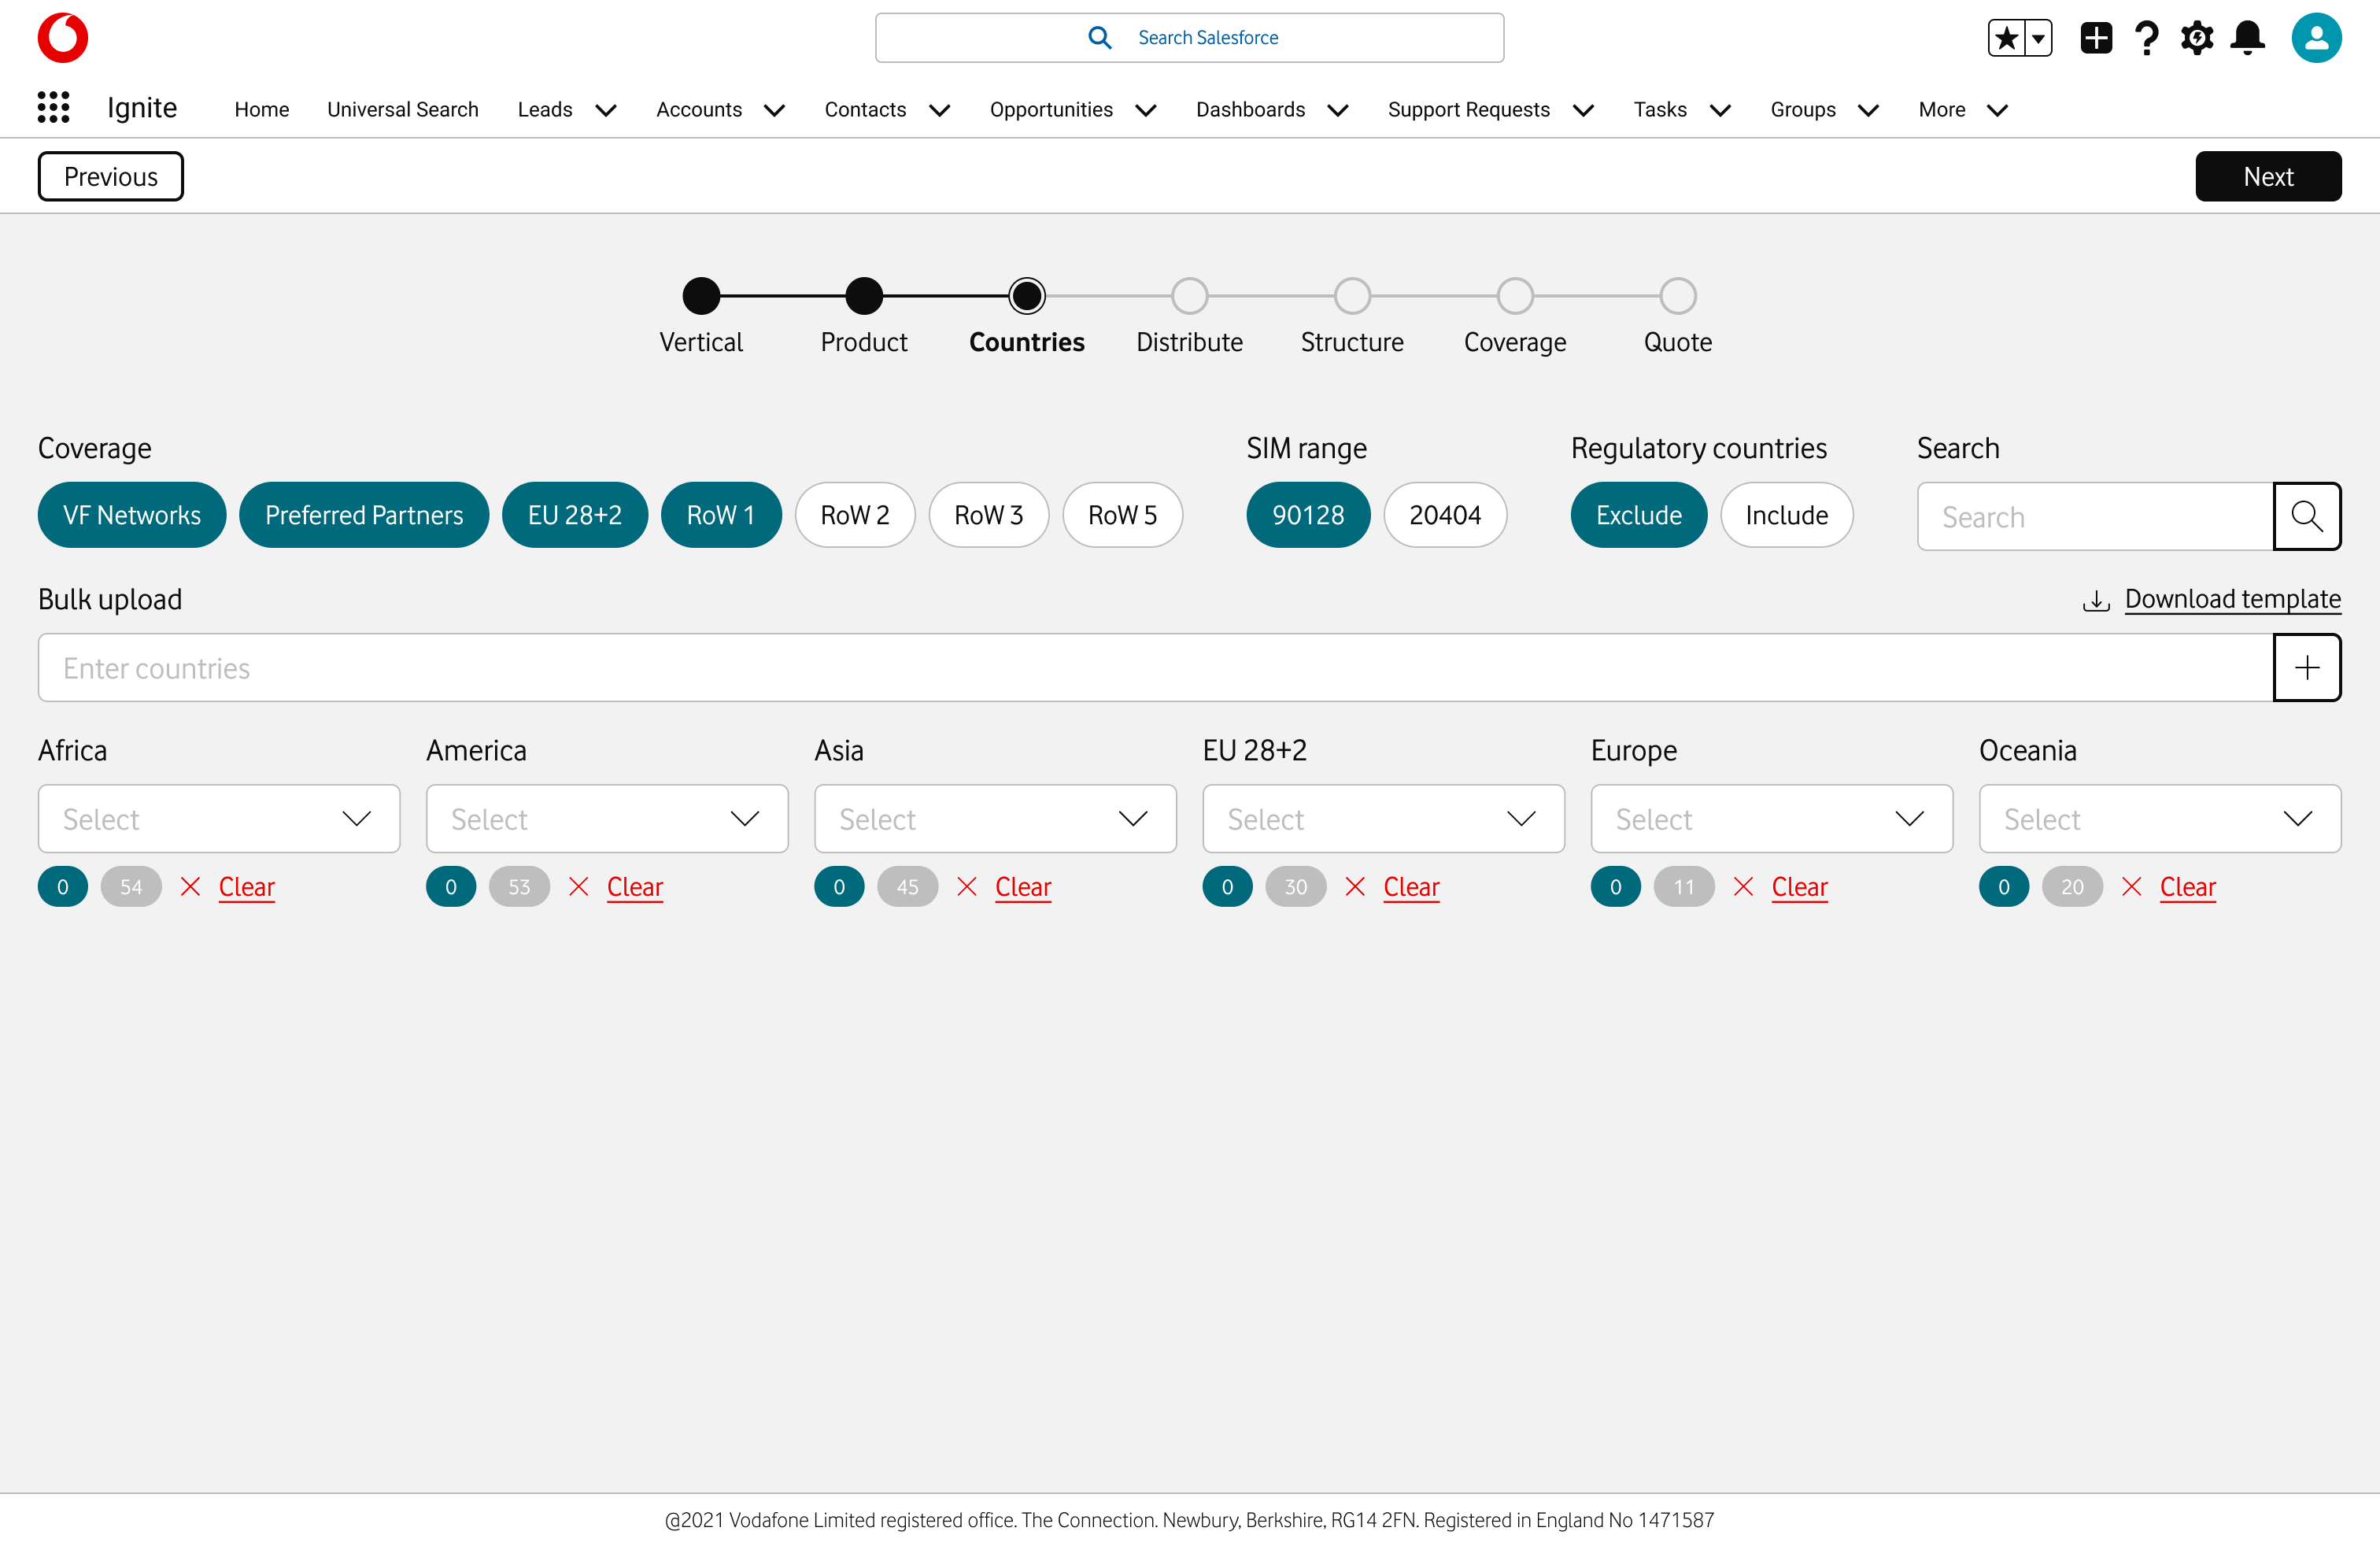Click the Distribute step marker
This screenshot has height=1546, width=2380.
click(1189, 296)
